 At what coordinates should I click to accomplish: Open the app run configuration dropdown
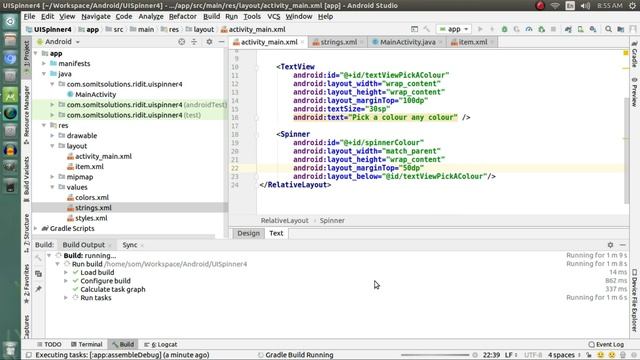coord(453,29)
